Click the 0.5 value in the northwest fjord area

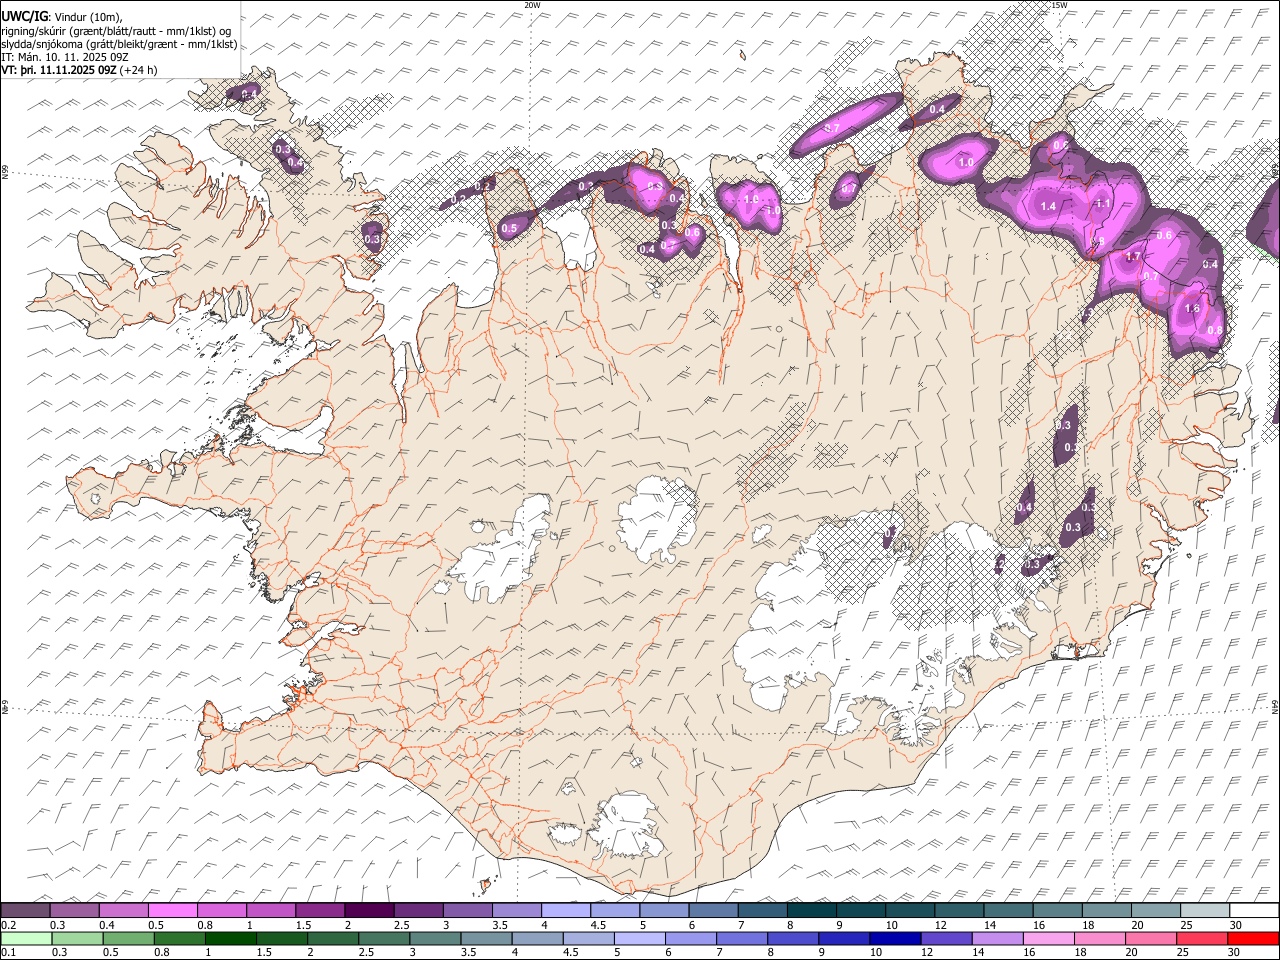click(509, 229)
